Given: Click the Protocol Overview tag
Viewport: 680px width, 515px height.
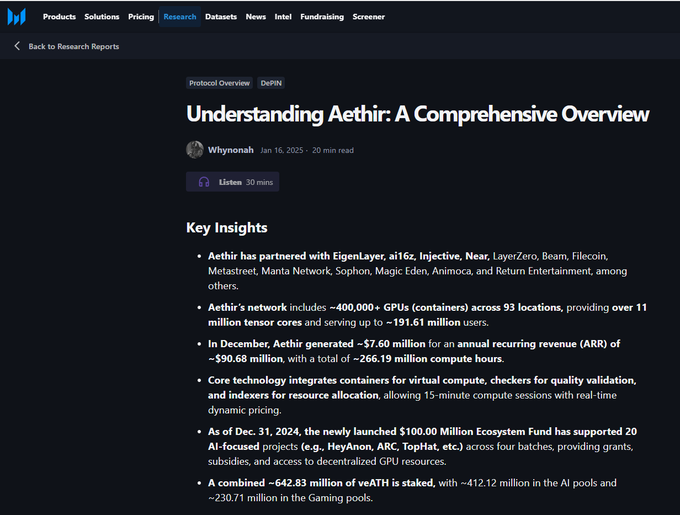Looking at the screenshot, I should tap(219, 83).
